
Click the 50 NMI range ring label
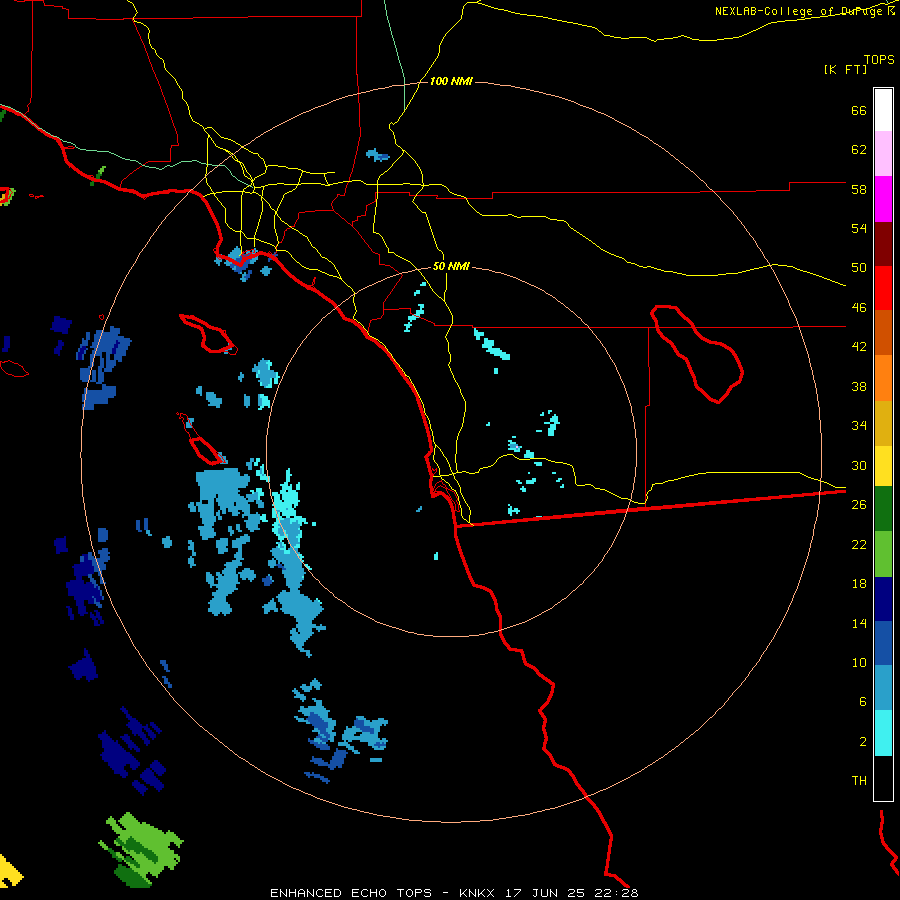[451, 266]
